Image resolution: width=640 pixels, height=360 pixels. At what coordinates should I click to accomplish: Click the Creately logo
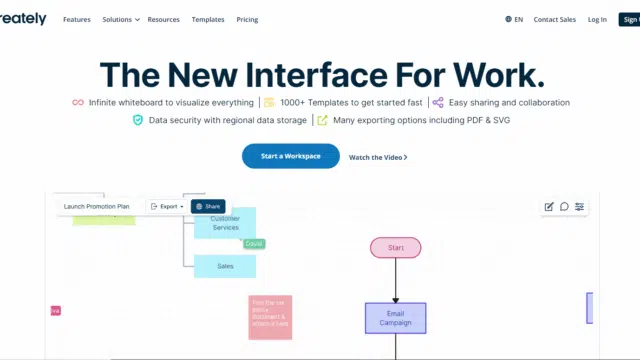click(23, 19)
